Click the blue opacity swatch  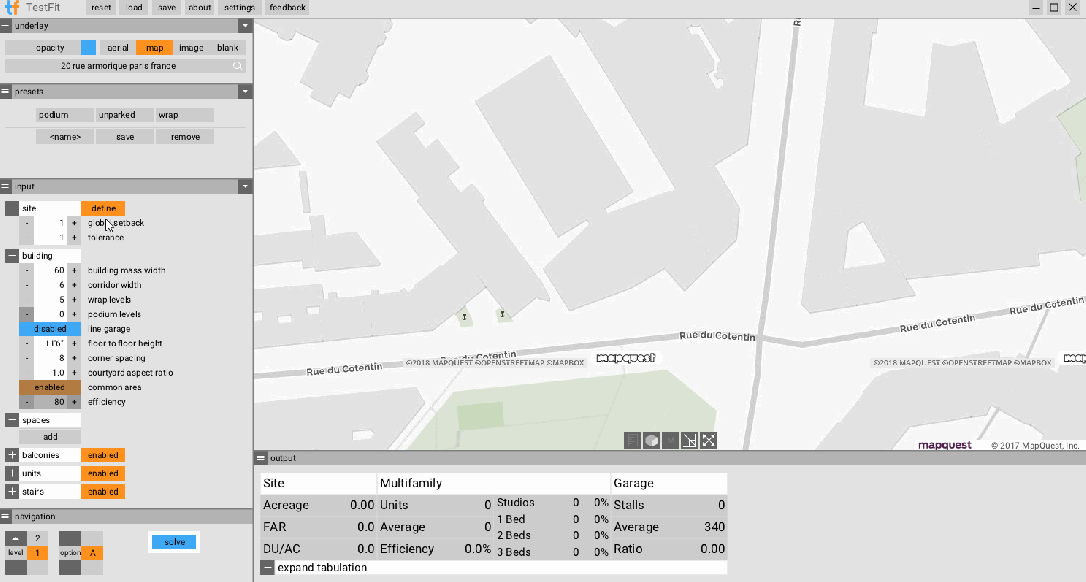pos(88,48)
